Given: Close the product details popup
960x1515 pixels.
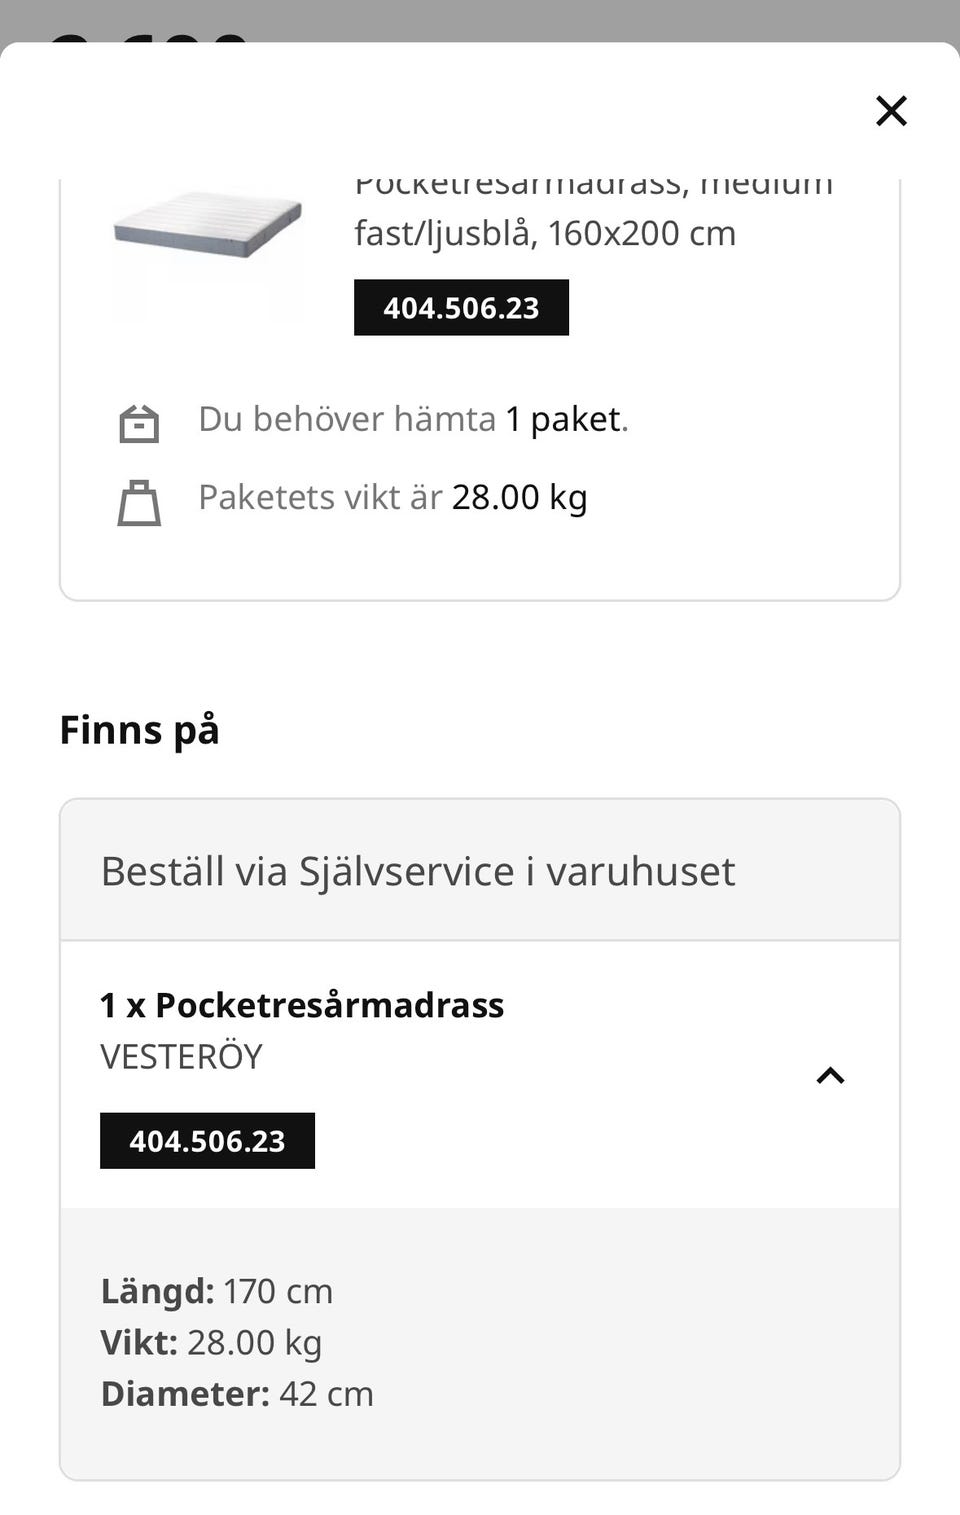Looking at the screenshot, I should coord(891,110).
